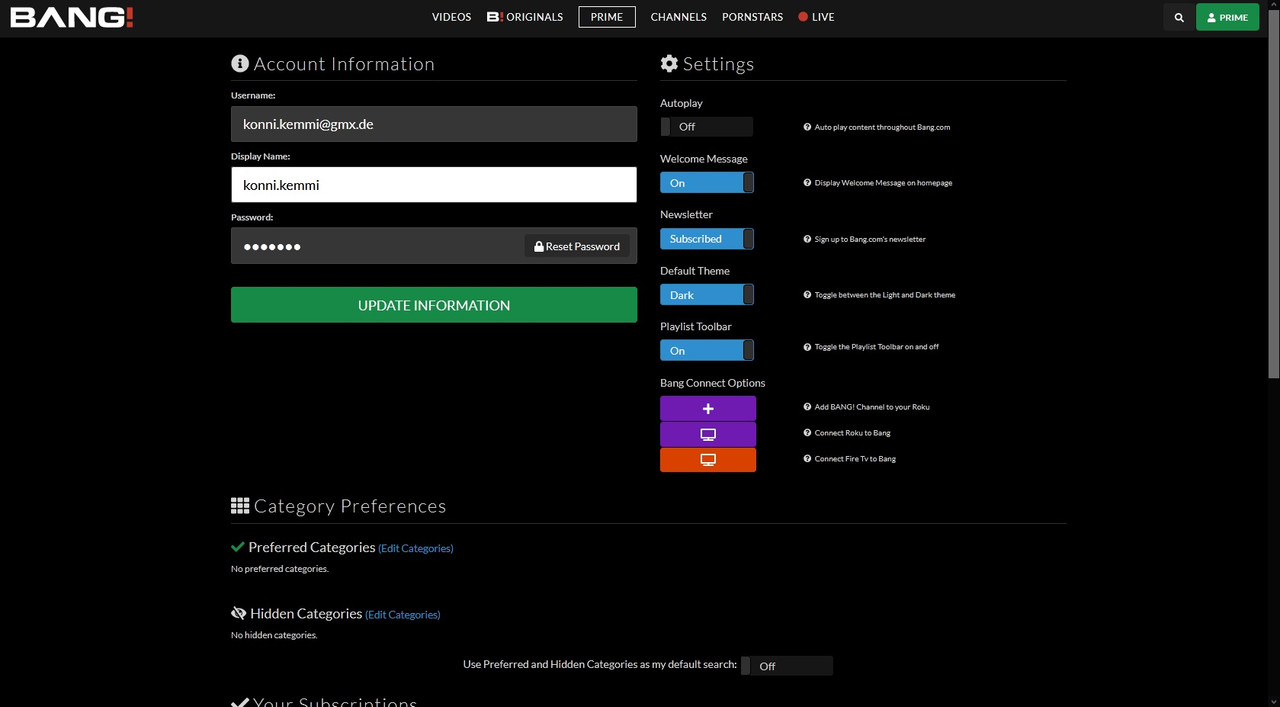This screenshot has width=1280, height=707.
Task: Click the Account Information info icon
Action: pos(240,63)
